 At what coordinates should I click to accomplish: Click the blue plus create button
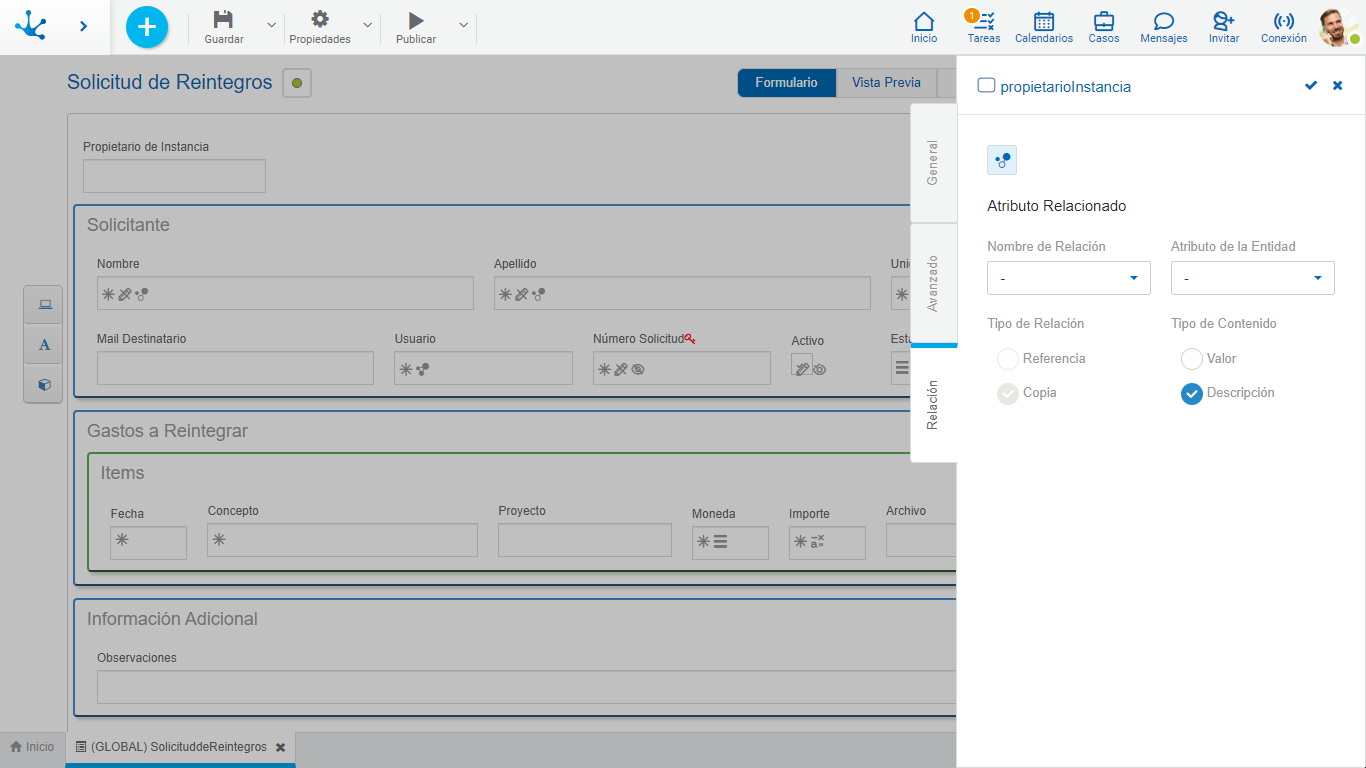pos(147,27)
